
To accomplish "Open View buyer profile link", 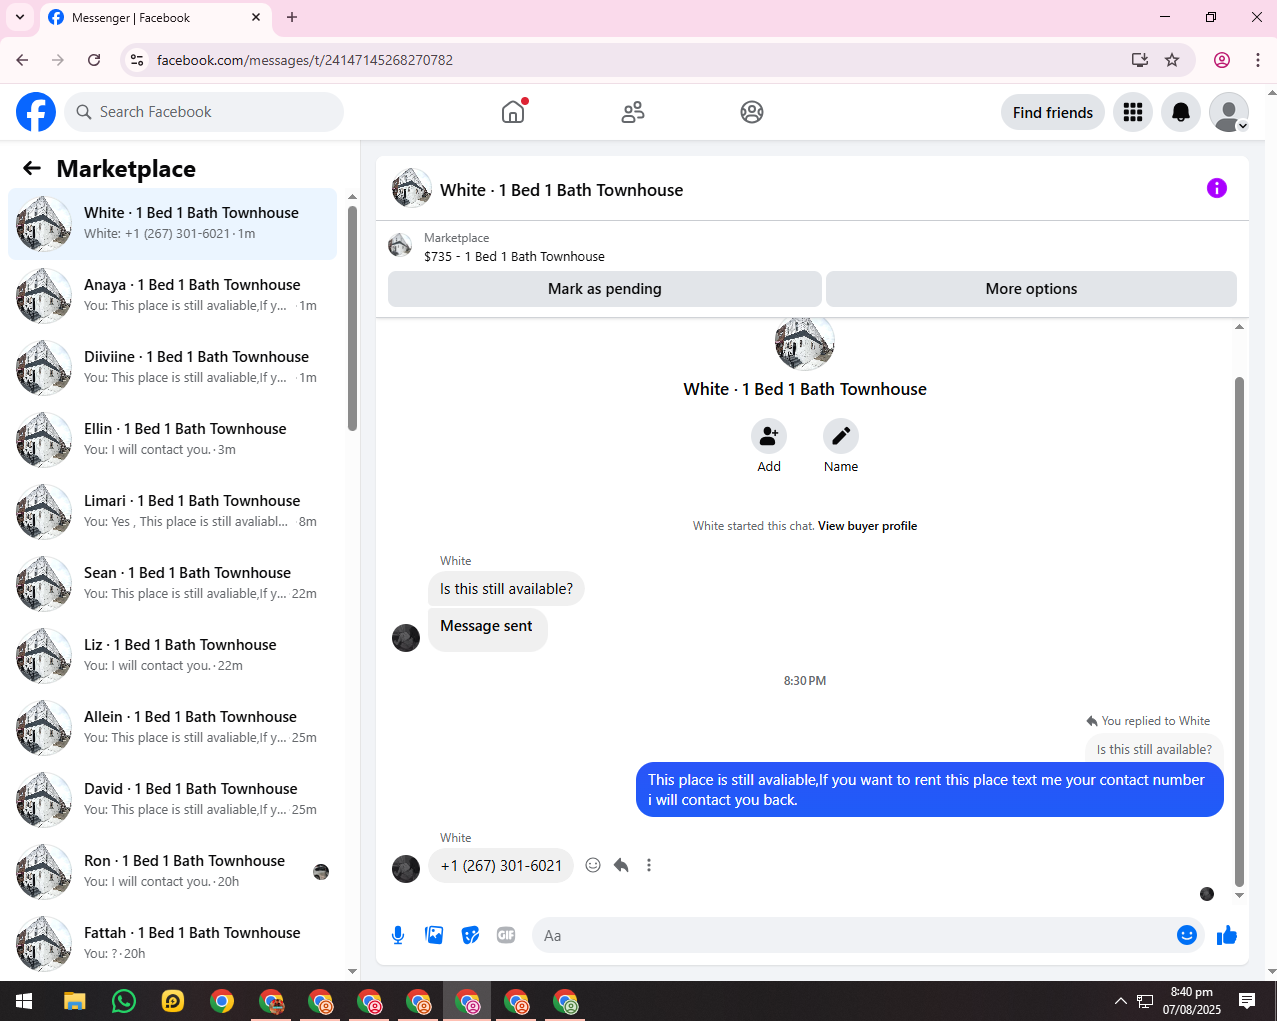I will (867, 526).
